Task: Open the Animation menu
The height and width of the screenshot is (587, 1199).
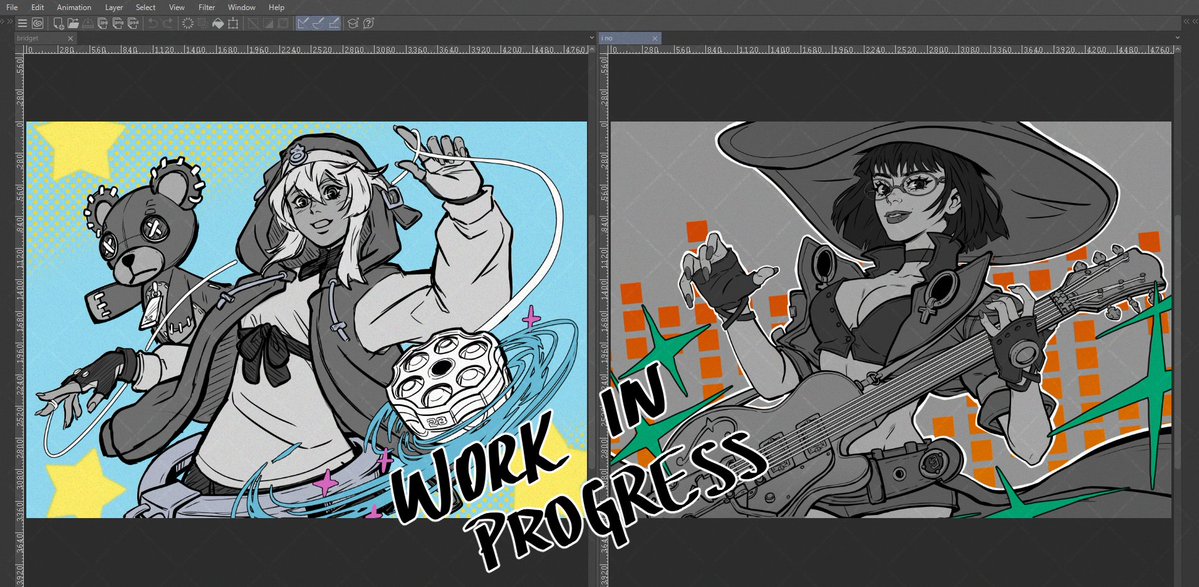Action: click(73, 8)
